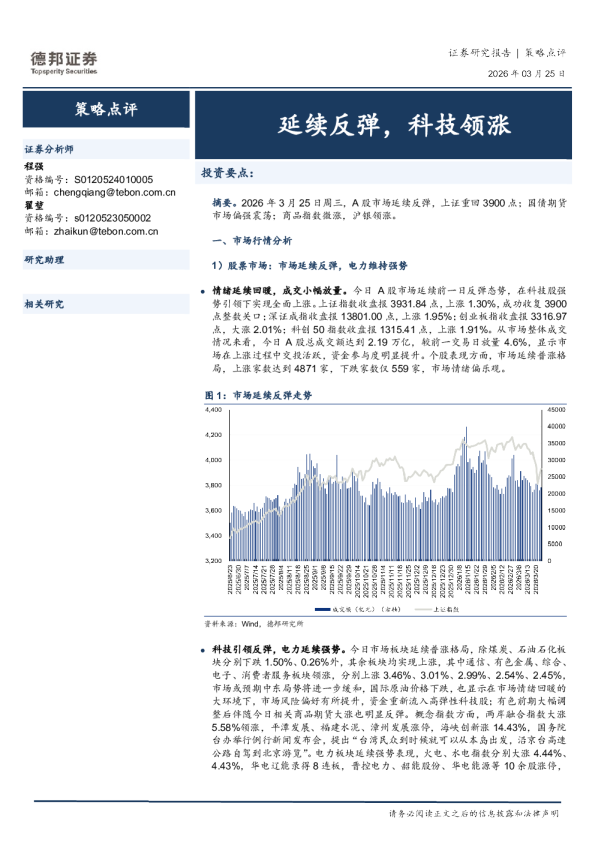
Task: Click the gray 上证指数 legend entry
Action: [437, 609]
